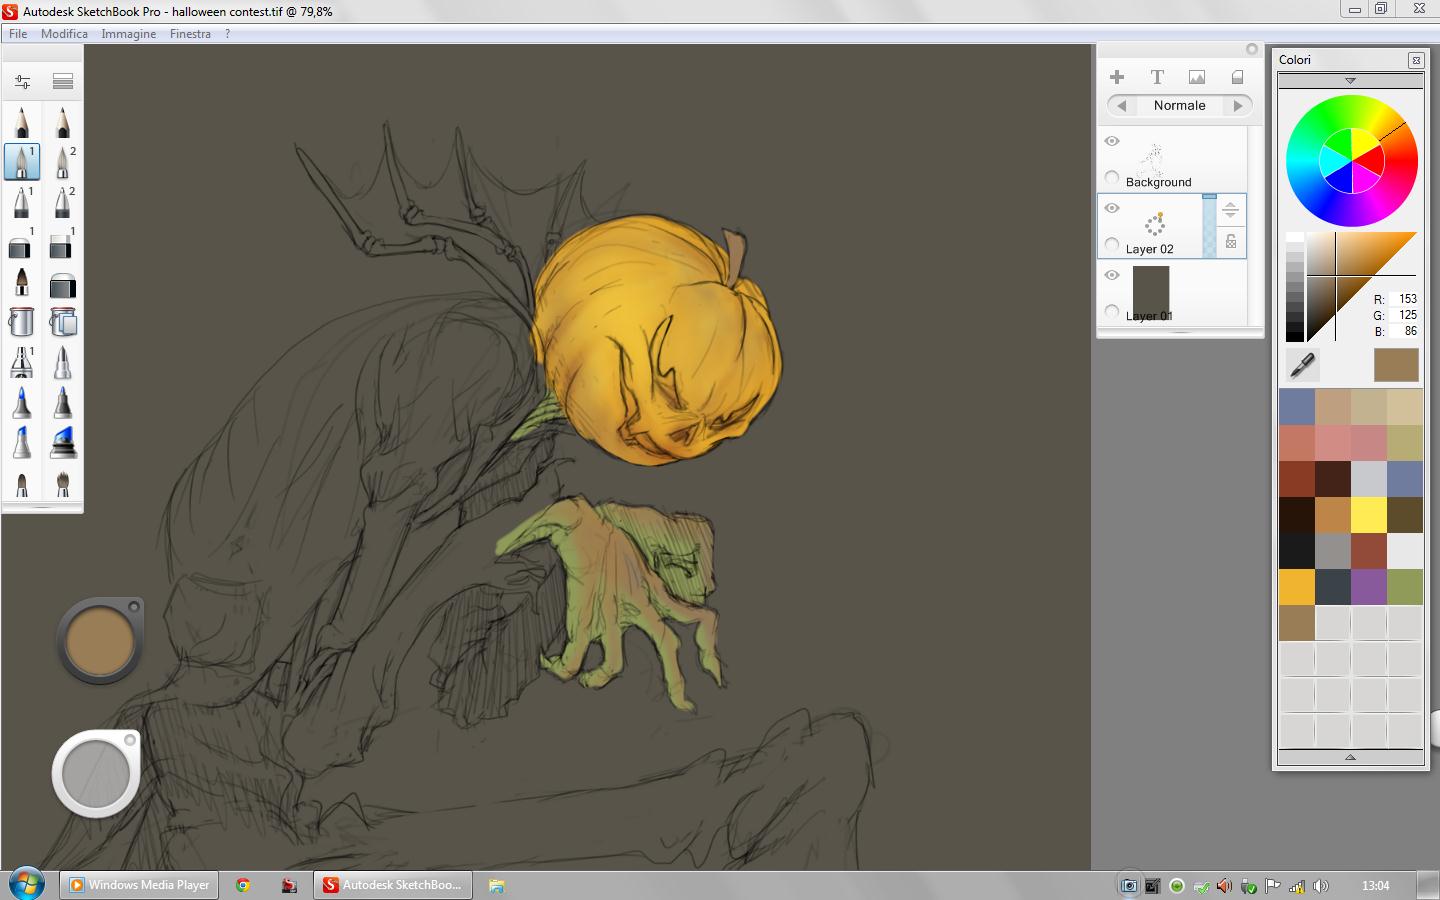The image size is (1440, 900).
Task: Select the dark-tipped blue marker
Action: (62, 403)
